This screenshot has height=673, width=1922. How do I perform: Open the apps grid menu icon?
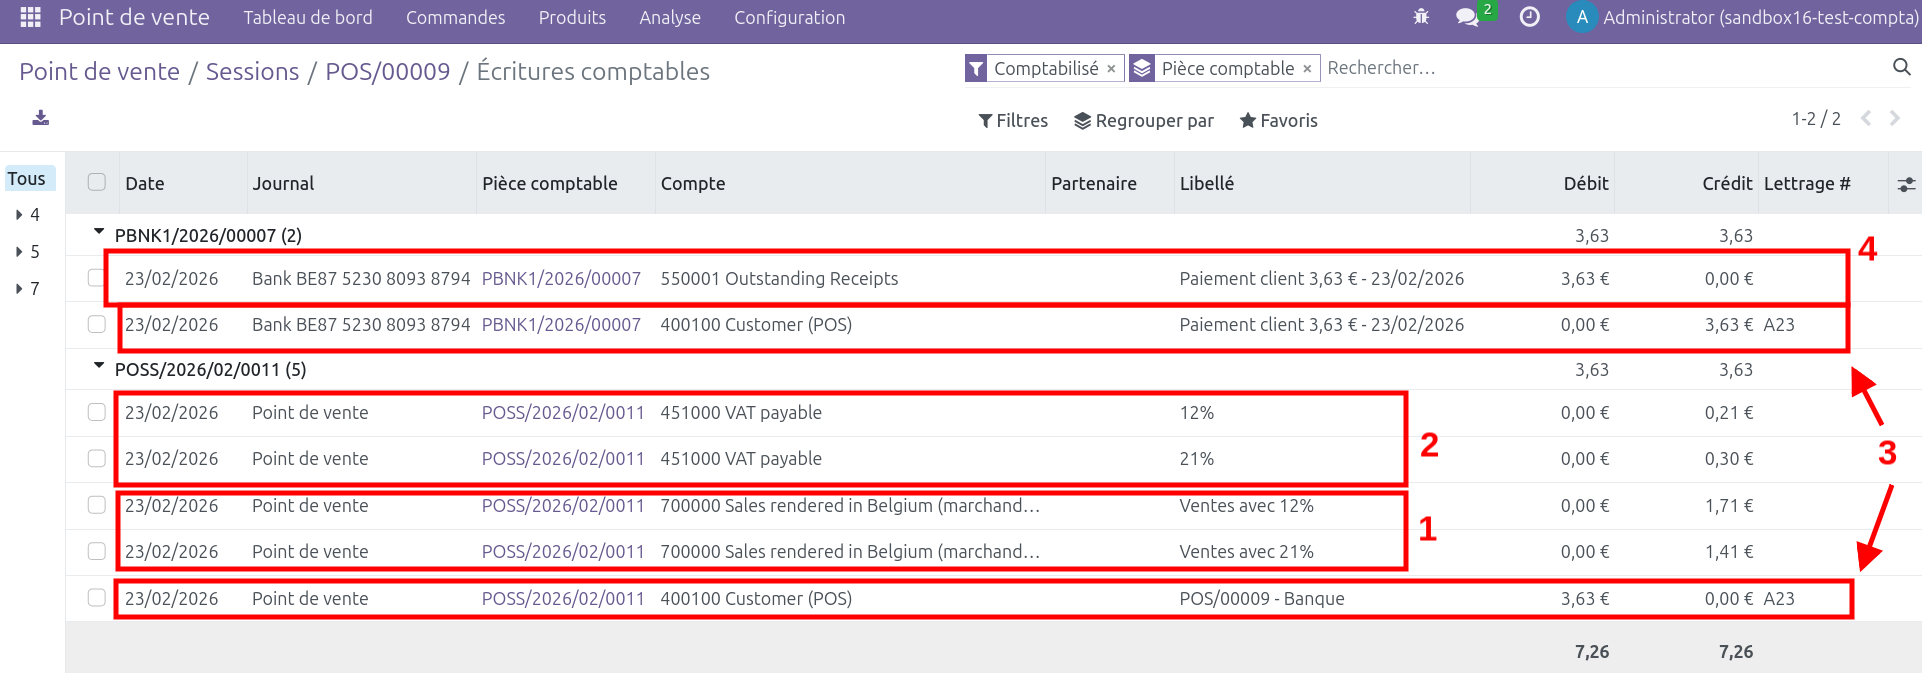(x=30, y=17)
